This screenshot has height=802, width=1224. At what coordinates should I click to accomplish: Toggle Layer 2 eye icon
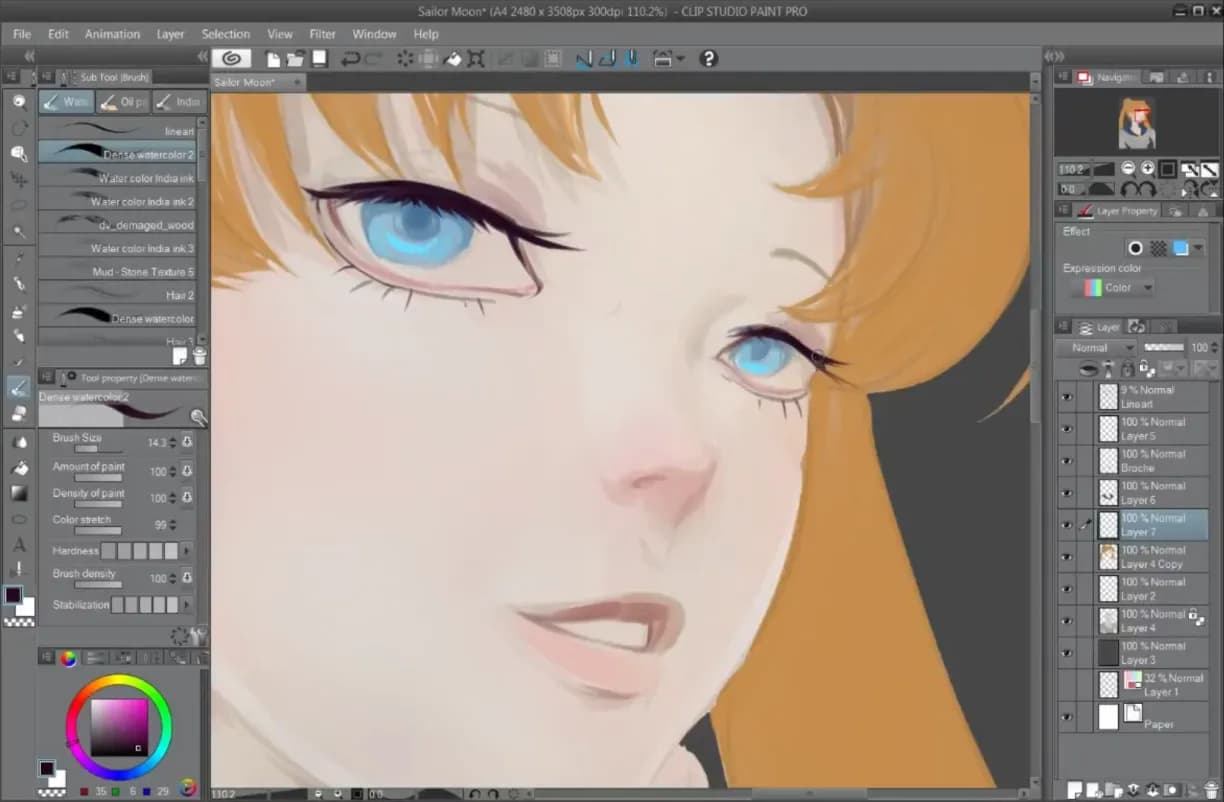click(1067, 589)
